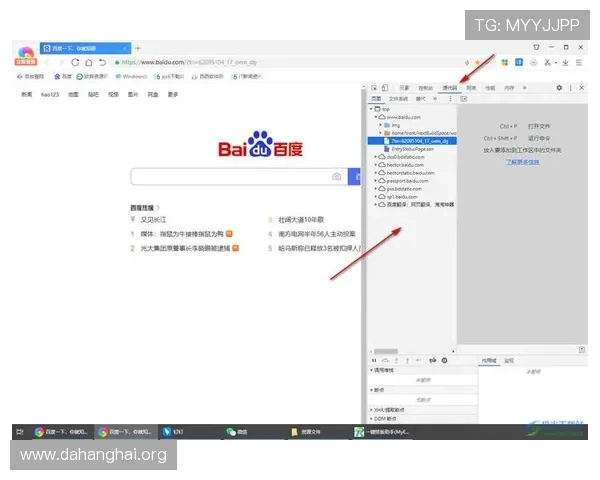The height and width of the screenshot is (480, 600).
Task: Select the Watch tab next to Scope
Action: [x=509, y=361]
